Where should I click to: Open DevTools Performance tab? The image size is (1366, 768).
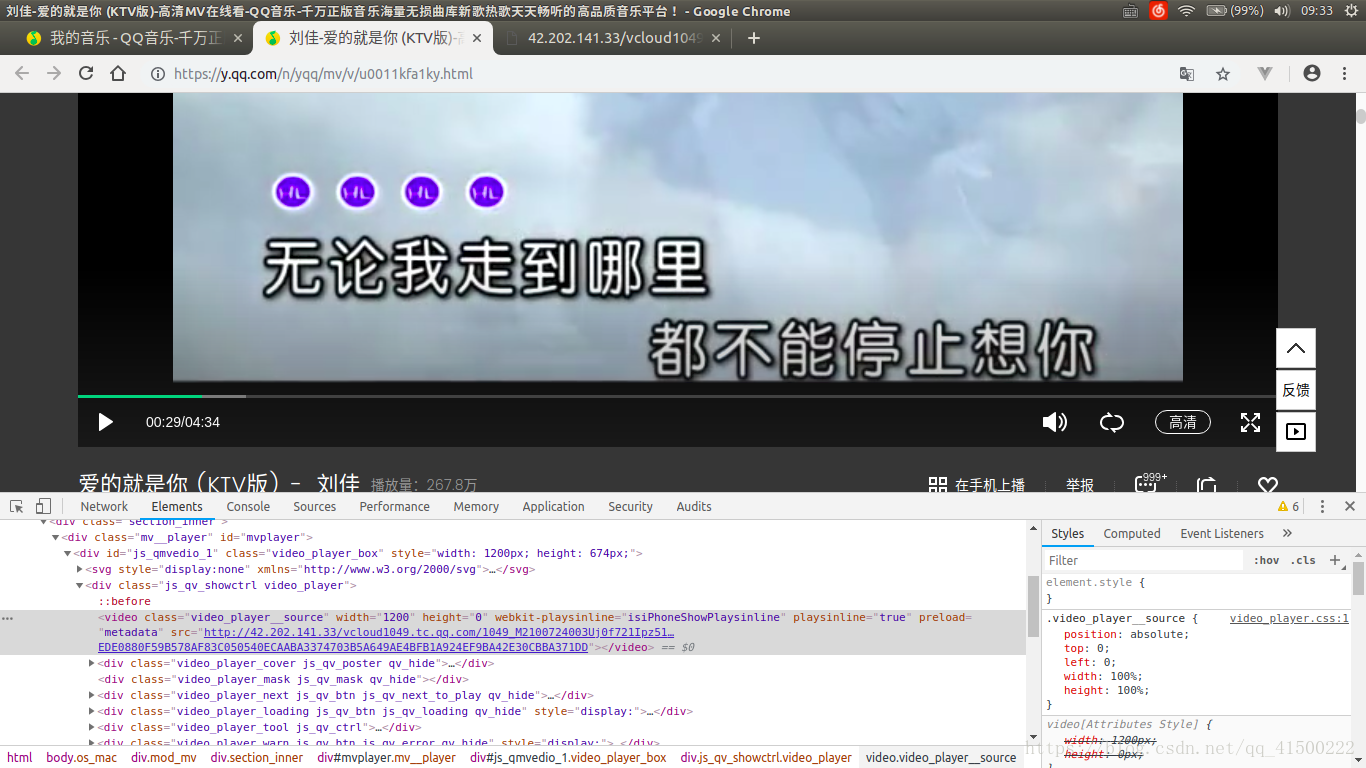pyautogui.click(x=395, y=506)
